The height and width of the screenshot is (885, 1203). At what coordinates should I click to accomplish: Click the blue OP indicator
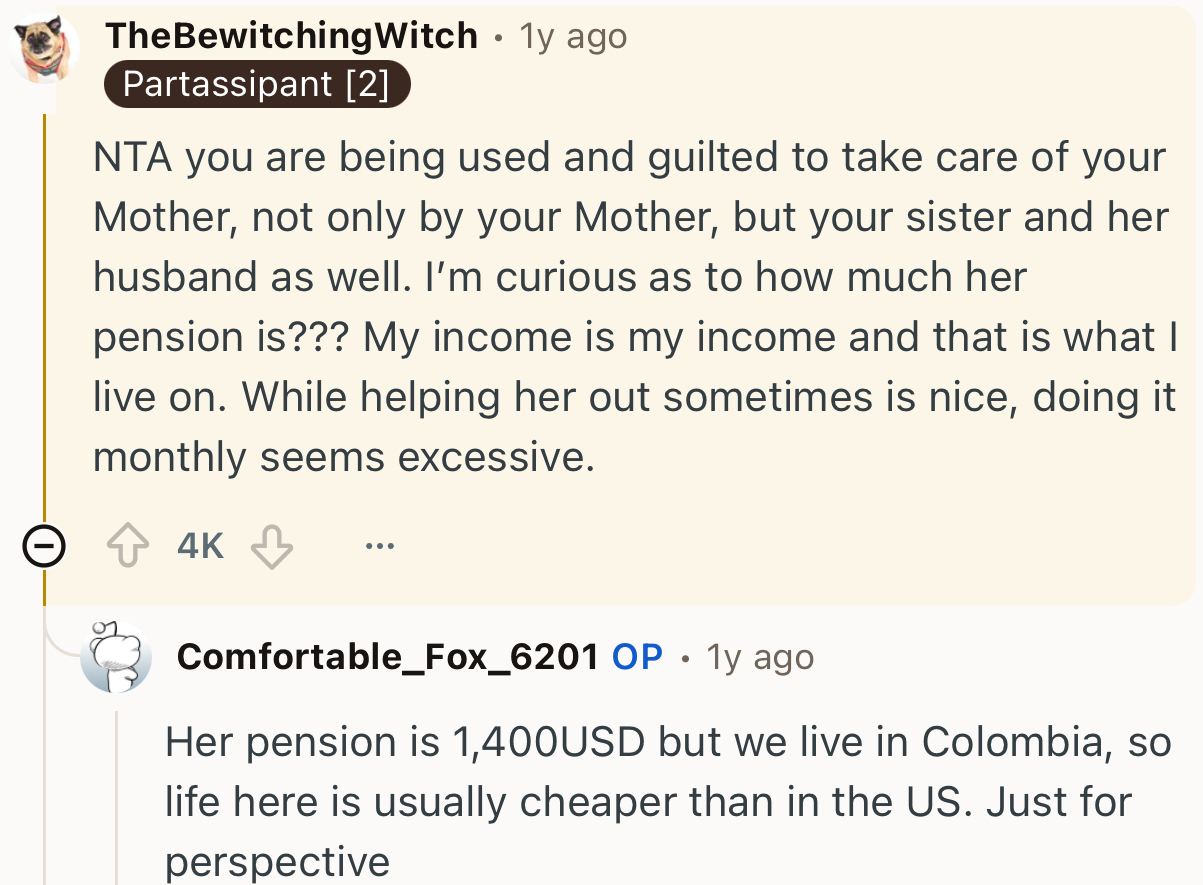(637, 657)
